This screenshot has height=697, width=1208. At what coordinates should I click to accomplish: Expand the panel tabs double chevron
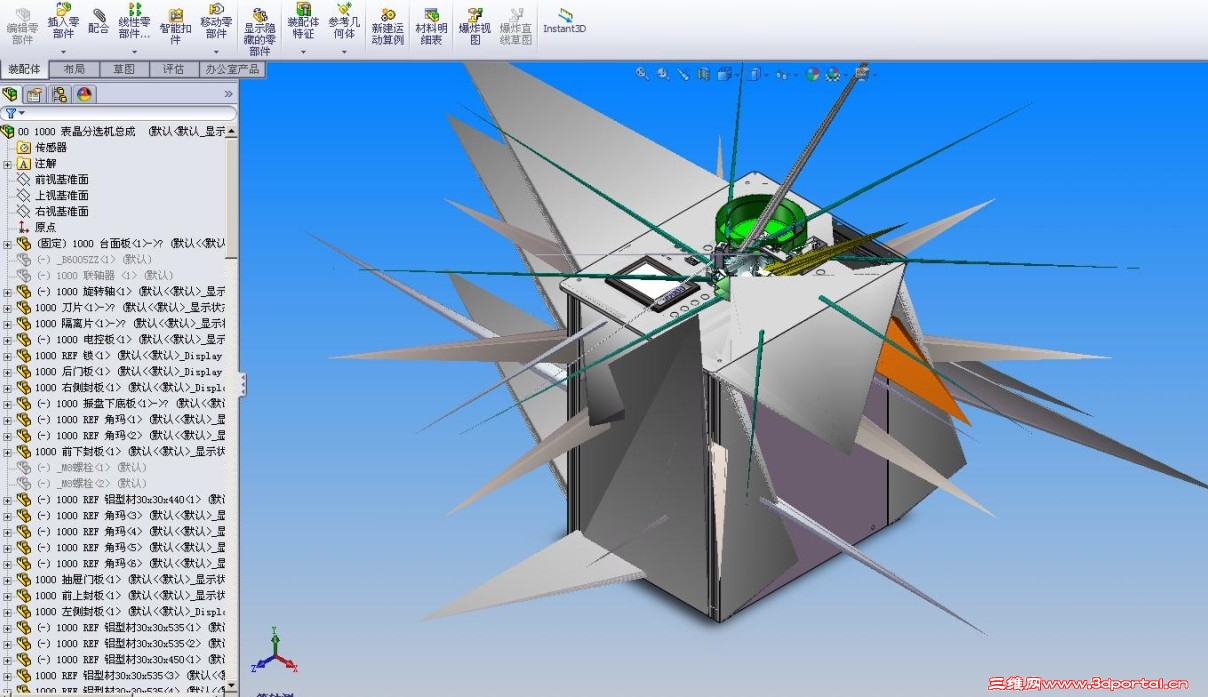click(x=228, y=94)
